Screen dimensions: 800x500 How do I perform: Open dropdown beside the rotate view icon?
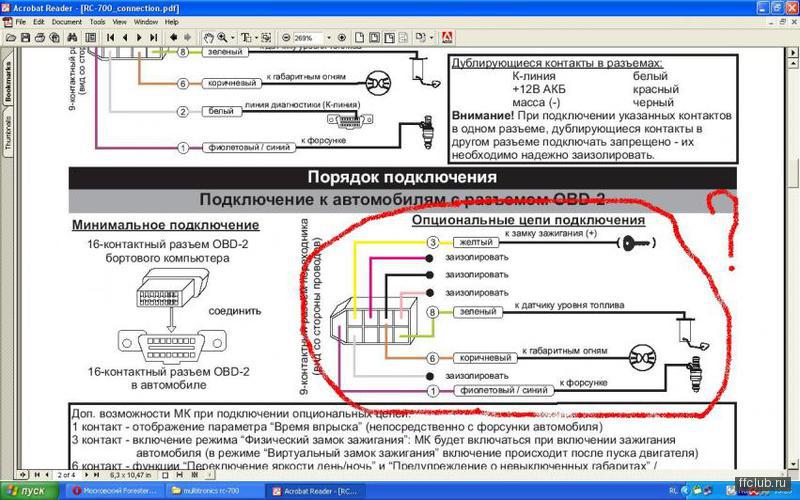point(431,38)
